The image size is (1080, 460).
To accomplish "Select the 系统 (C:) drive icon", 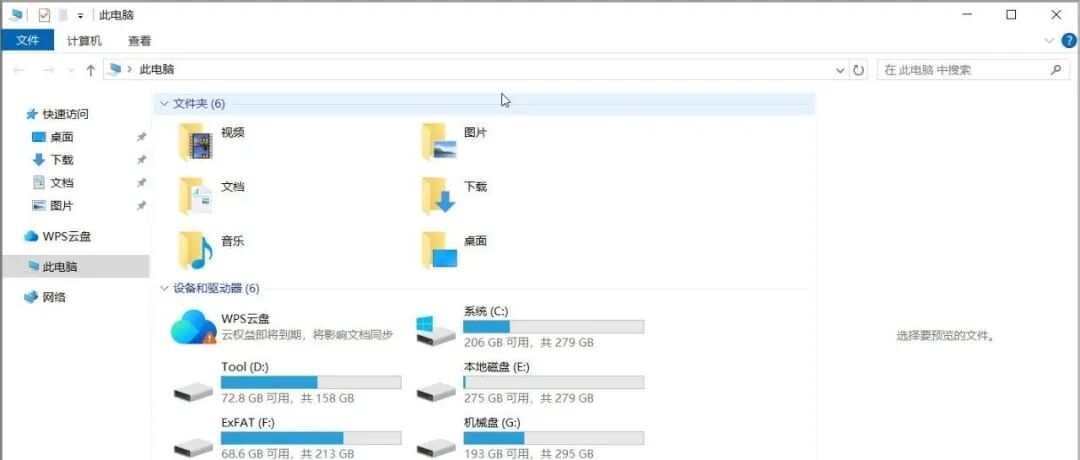I will click(436, 331).
